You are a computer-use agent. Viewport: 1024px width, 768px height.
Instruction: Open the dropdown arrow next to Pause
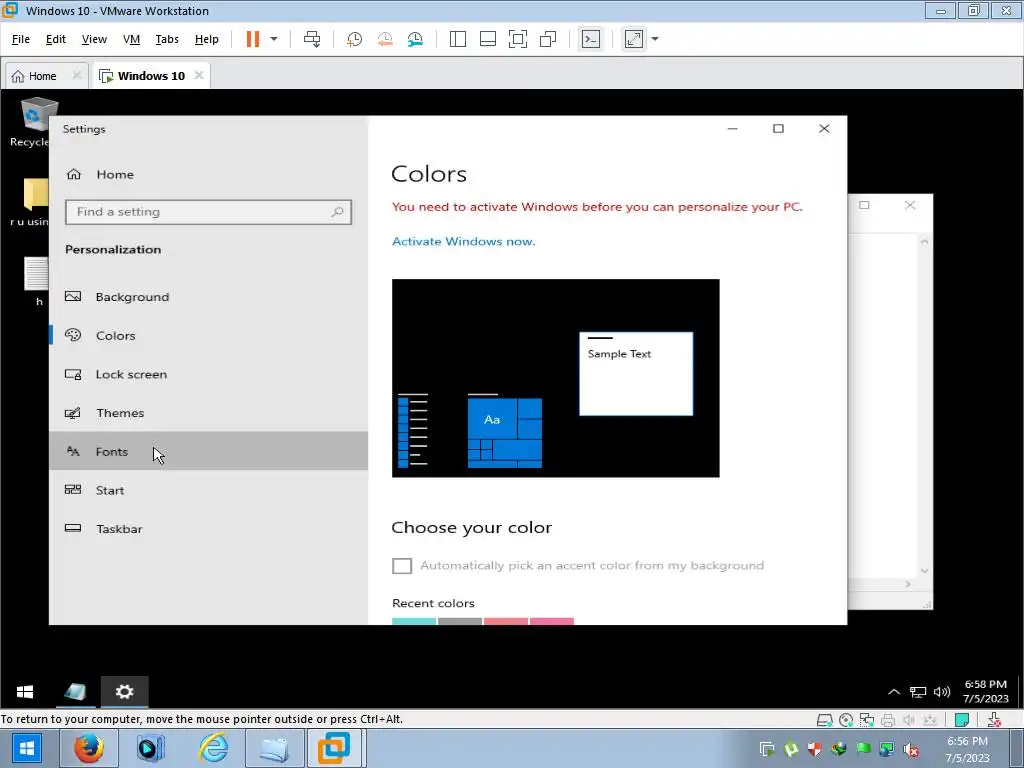pyautogui.click(x=274, y=39)
